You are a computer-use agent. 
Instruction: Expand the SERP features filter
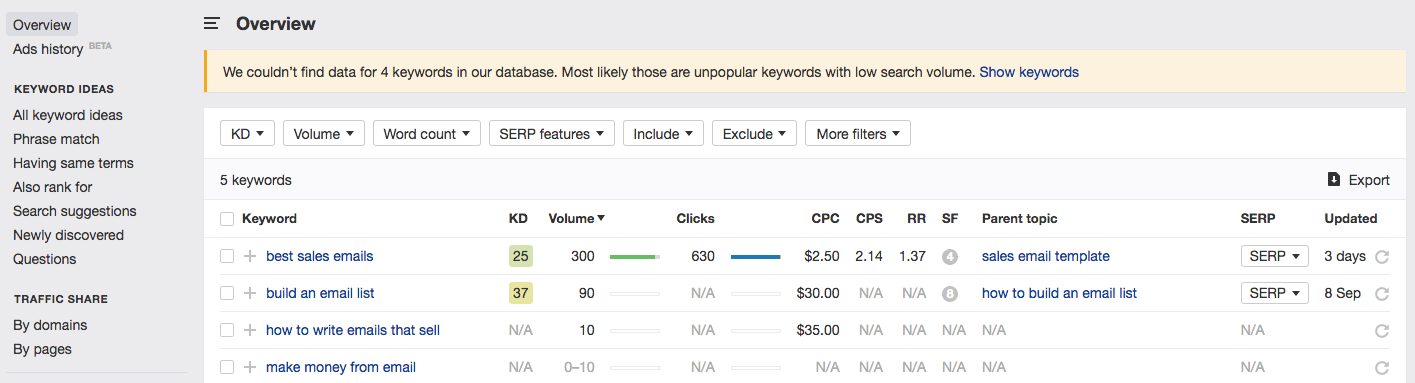pyautogui.click(x=552, y=134)
